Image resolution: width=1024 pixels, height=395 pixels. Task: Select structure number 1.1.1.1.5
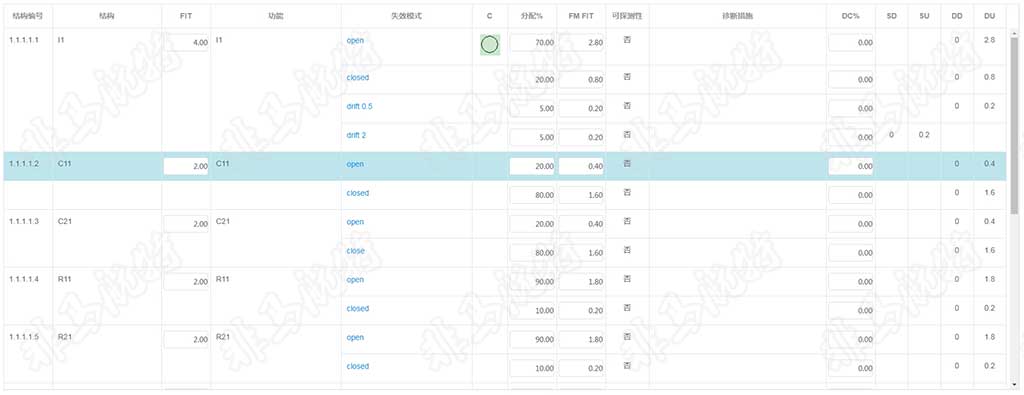(x=24, y=338)
